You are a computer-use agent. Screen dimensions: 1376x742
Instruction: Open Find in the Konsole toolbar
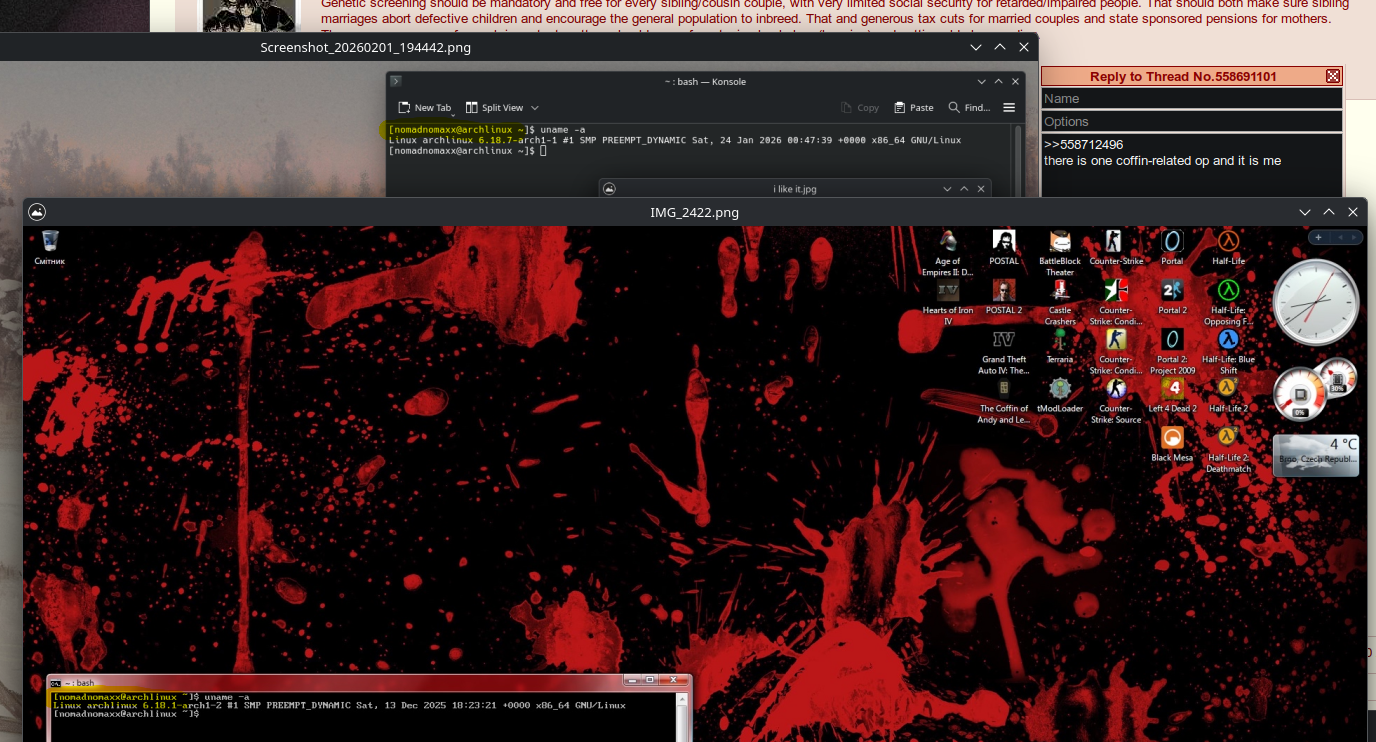coord(969,107)
